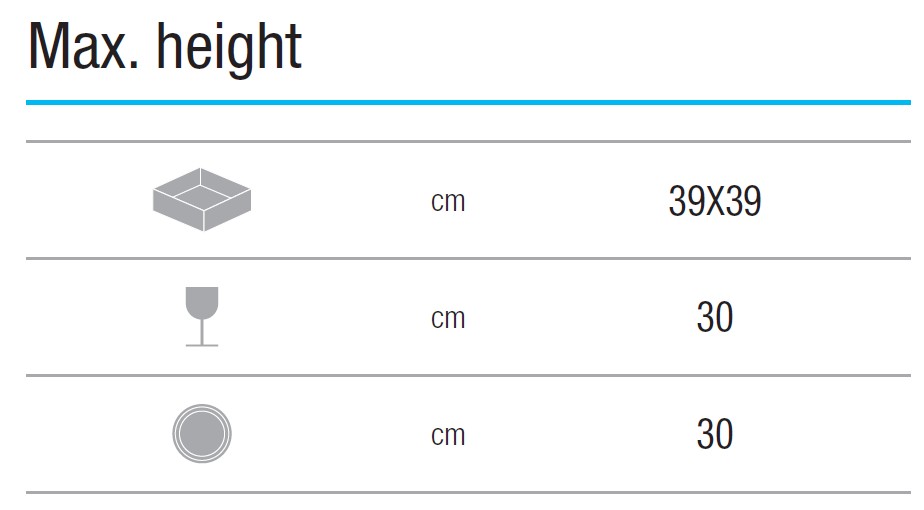
Task: Select the "39X39" basket dimension value
Action: click(714, 202)
